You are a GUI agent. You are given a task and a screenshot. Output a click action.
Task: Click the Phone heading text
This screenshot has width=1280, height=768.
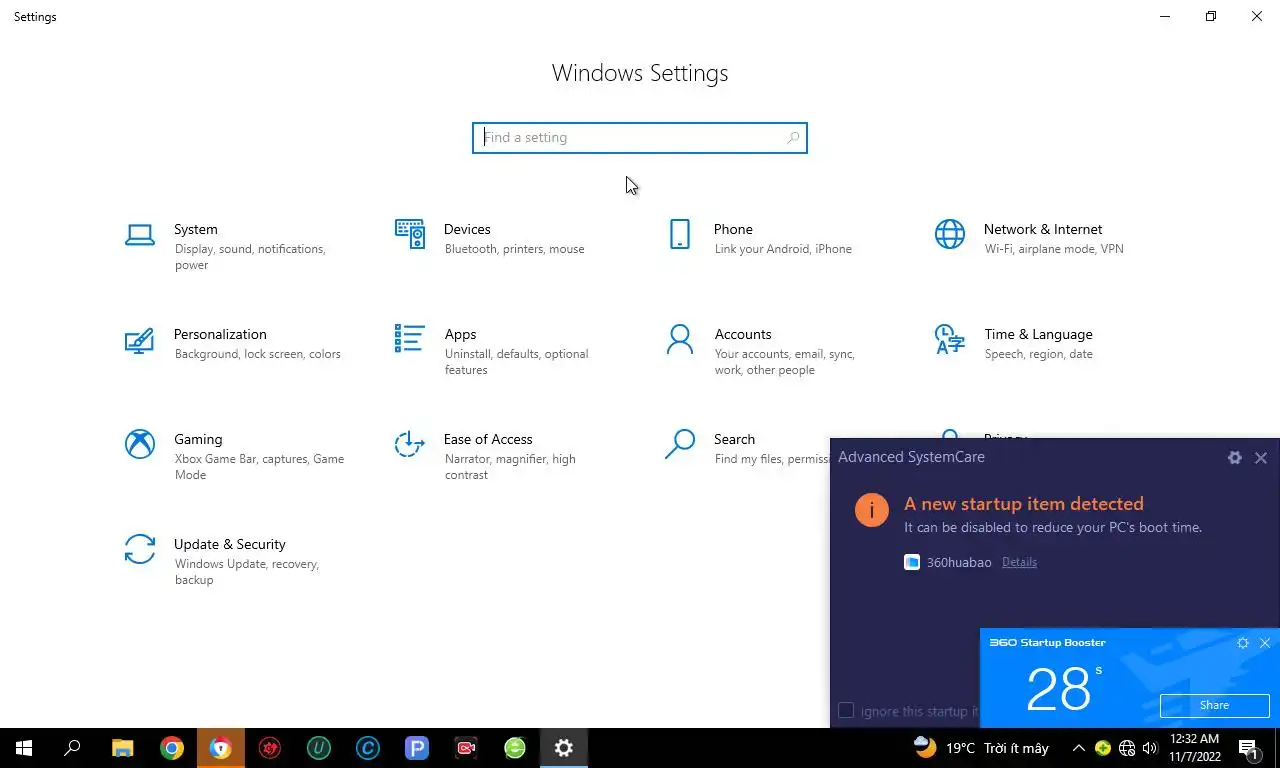(733, 229)
